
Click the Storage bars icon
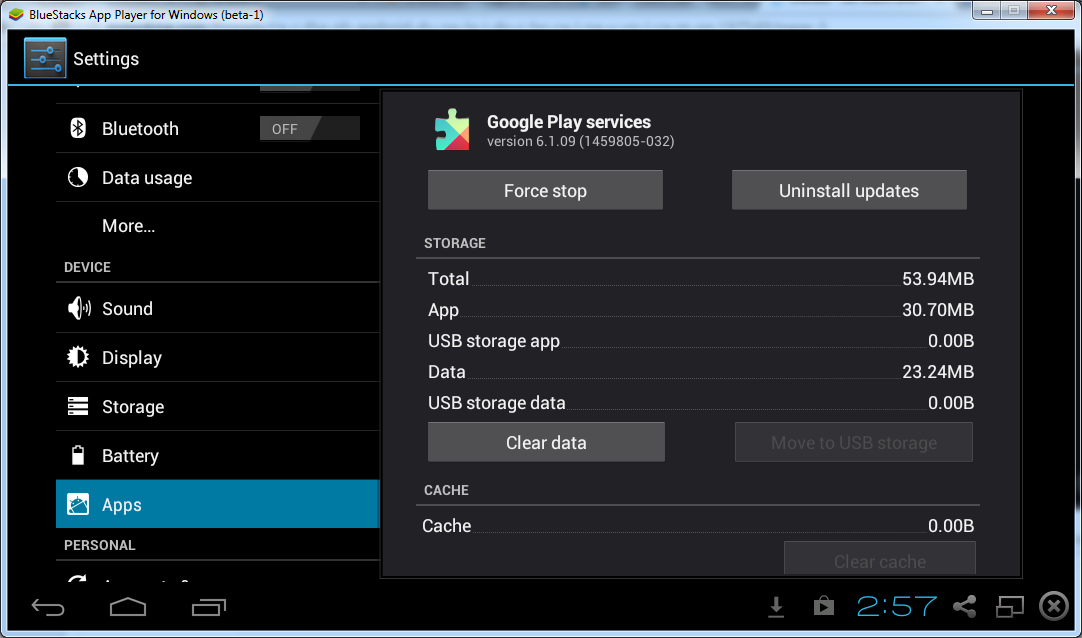[x=78, y=406]
